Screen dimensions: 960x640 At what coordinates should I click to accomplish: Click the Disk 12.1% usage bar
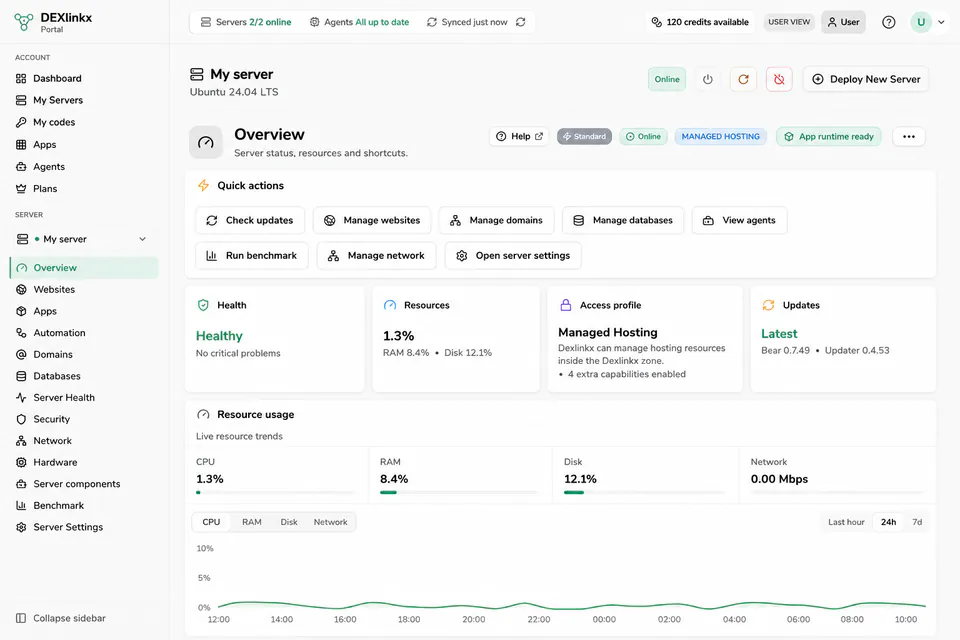[645, 492]
